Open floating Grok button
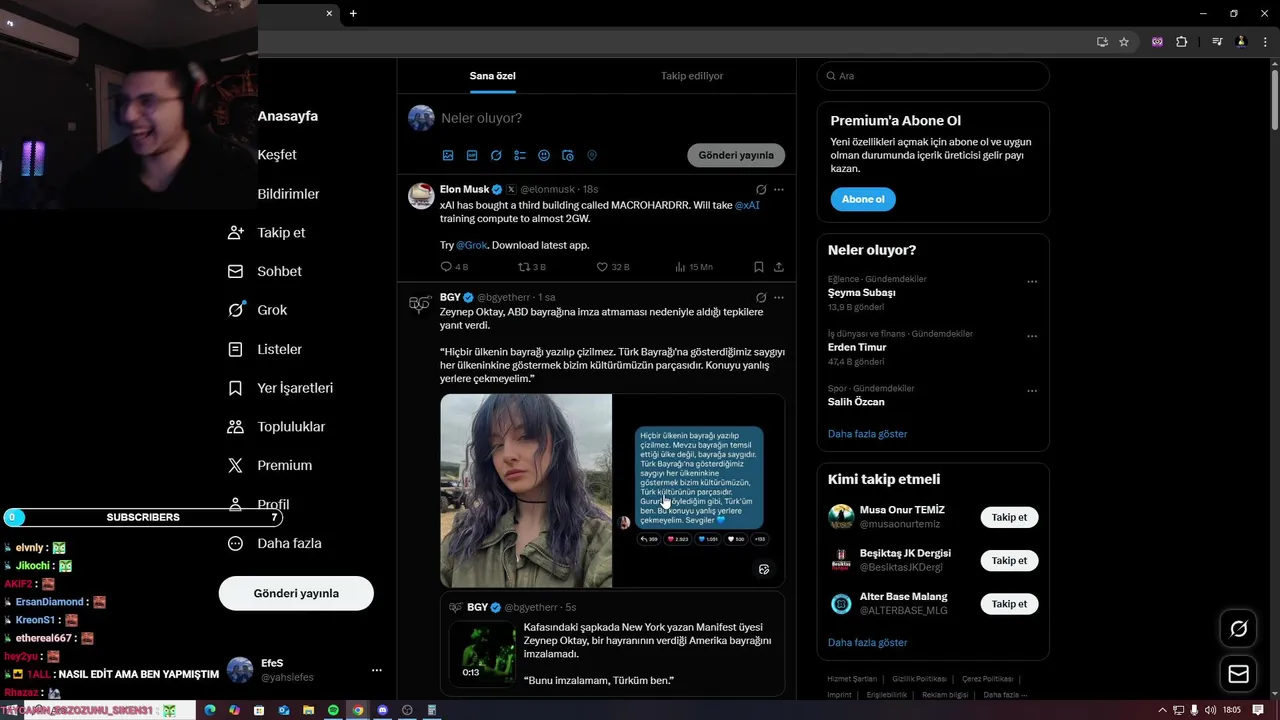The image size is (1280, 720). (1238, 629)
